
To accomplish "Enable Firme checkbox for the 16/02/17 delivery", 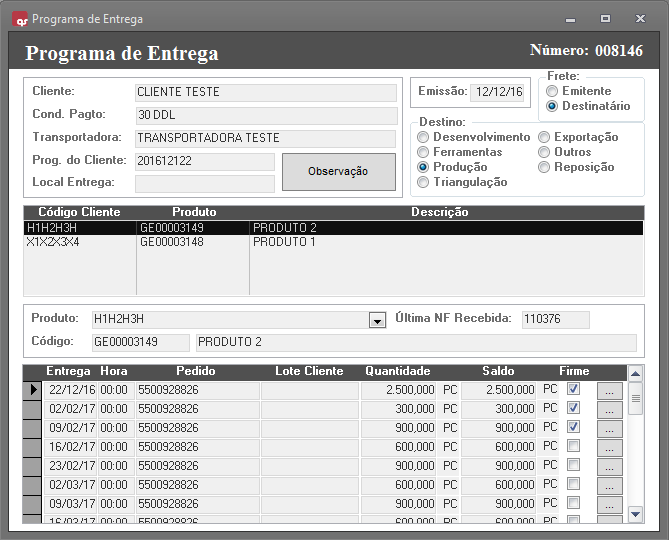I will (x=573, y=446).
